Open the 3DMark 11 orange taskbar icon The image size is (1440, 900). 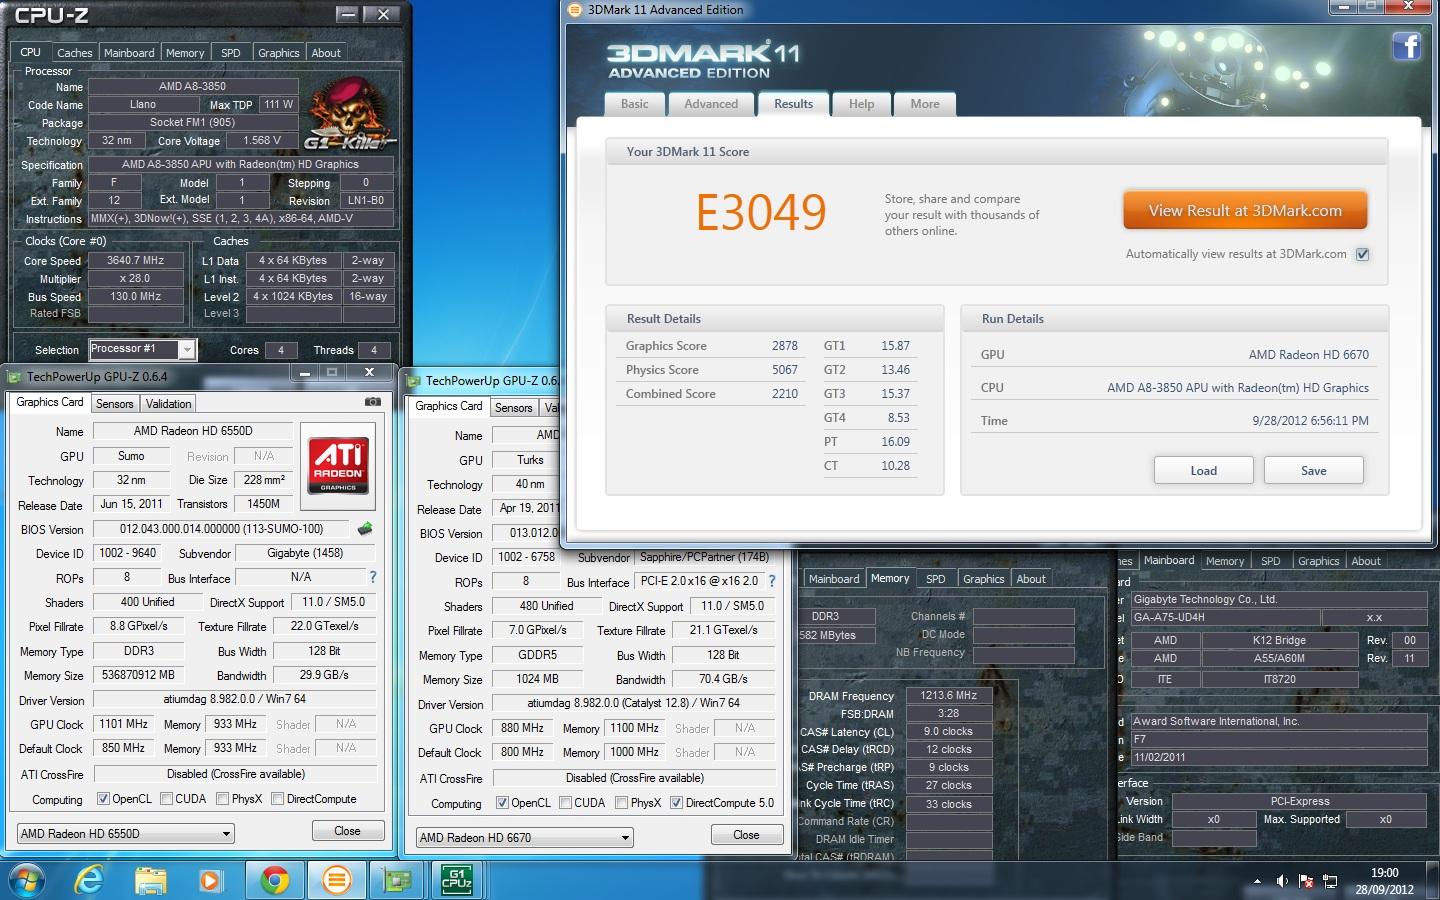tap(336, 880)
